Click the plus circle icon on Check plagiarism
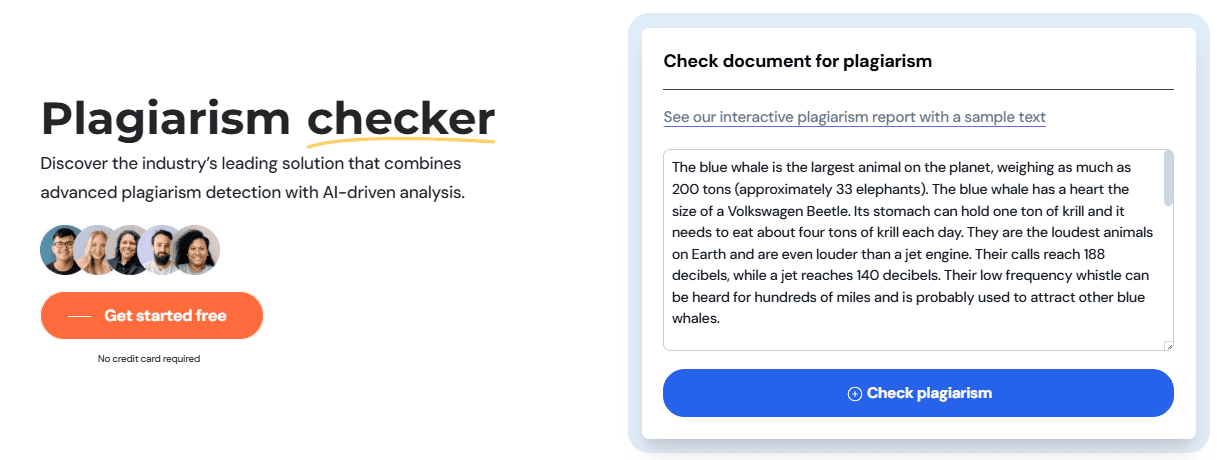 (x=854, y=394)
